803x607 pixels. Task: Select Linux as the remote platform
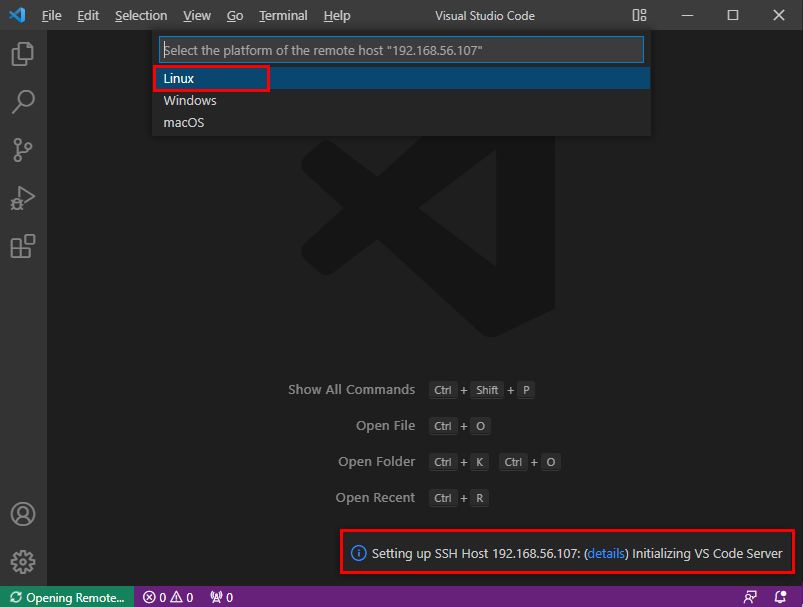pyautogui.click(x=402, y=78)
